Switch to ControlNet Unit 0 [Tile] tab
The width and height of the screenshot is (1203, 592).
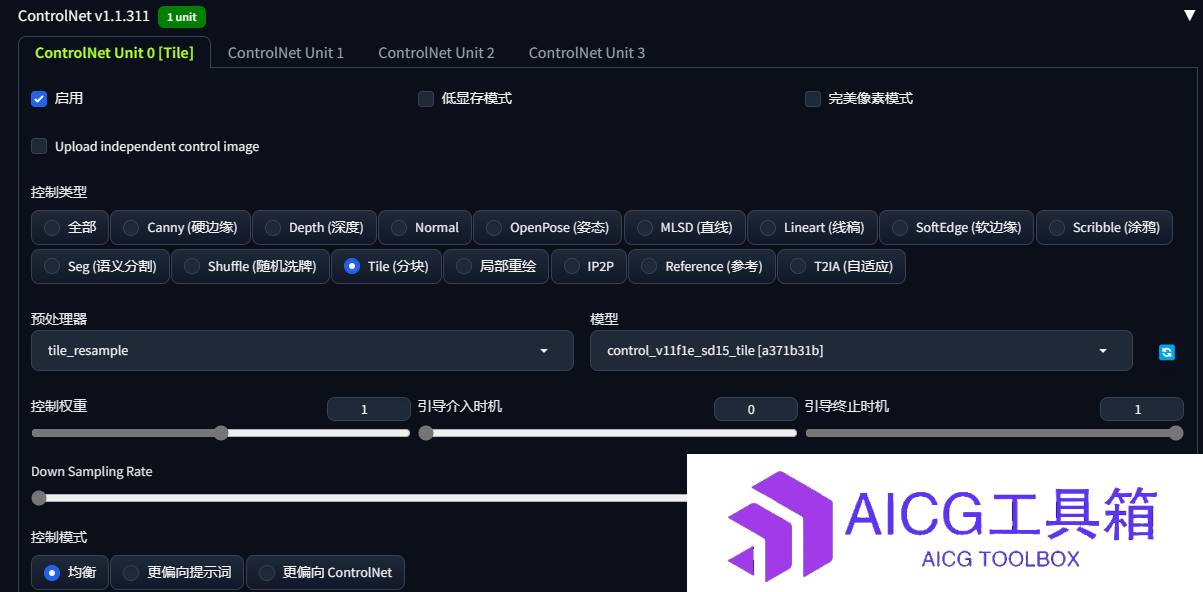(x=114, y=52)
